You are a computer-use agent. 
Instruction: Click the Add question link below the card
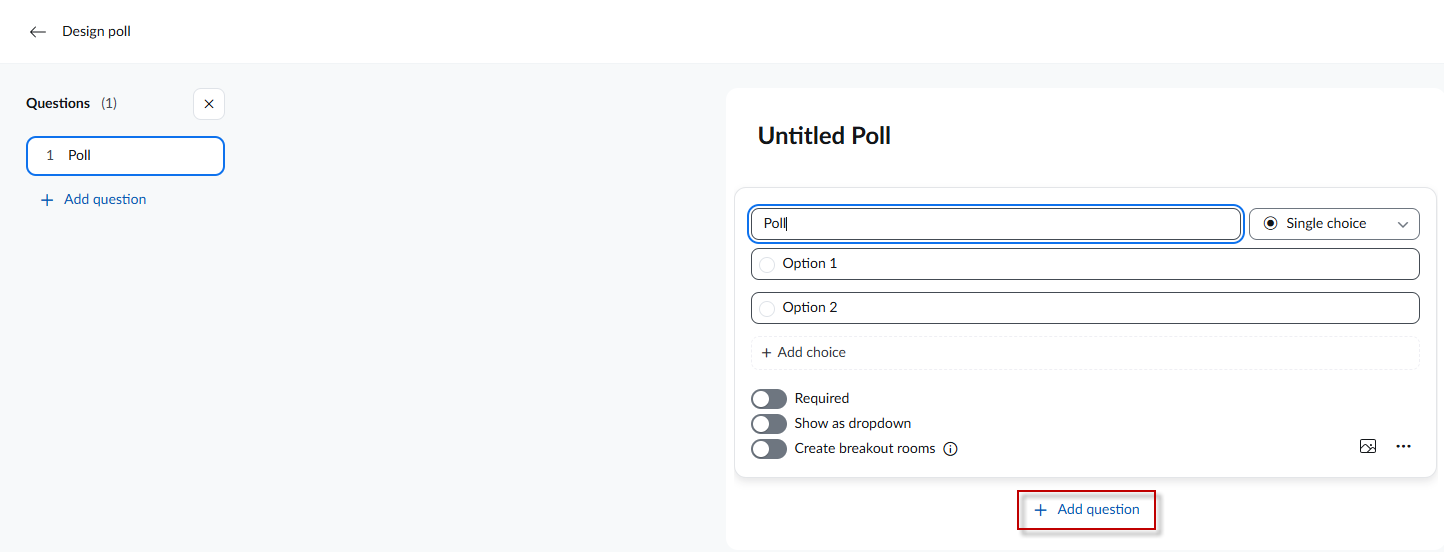coord(1098,510)
